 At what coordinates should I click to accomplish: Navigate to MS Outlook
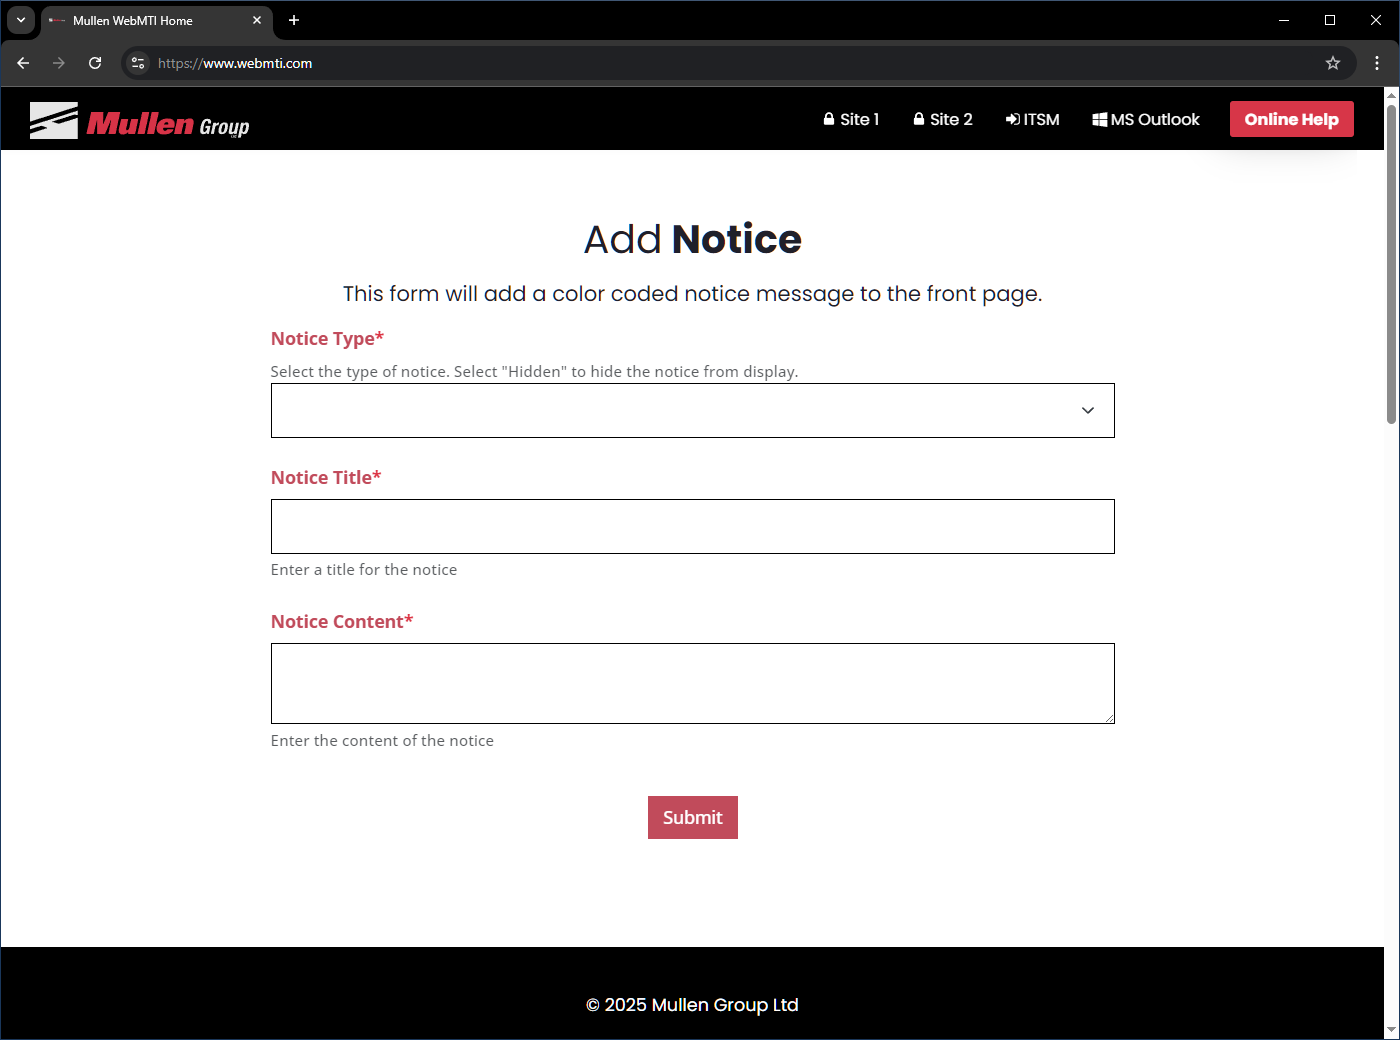[1146, 118]
